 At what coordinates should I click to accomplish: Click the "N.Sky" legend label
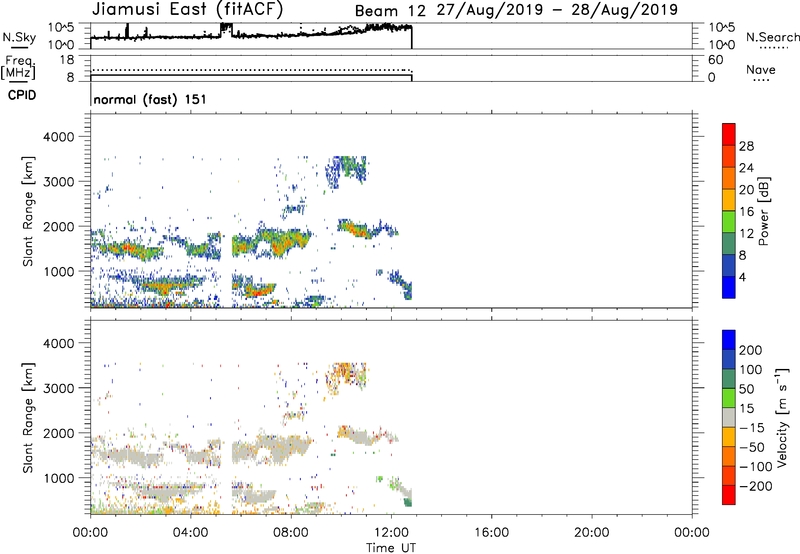(19, 37)
